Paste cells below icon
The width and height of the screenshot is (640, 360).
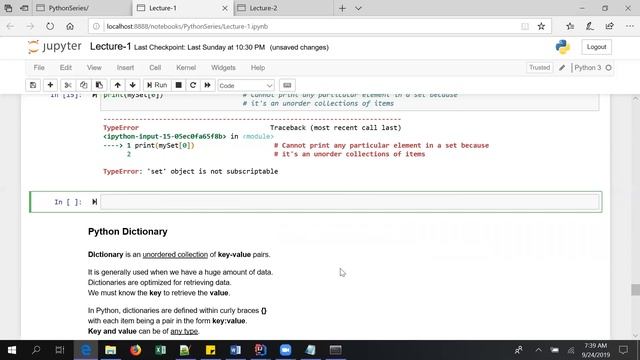point(99,85)
